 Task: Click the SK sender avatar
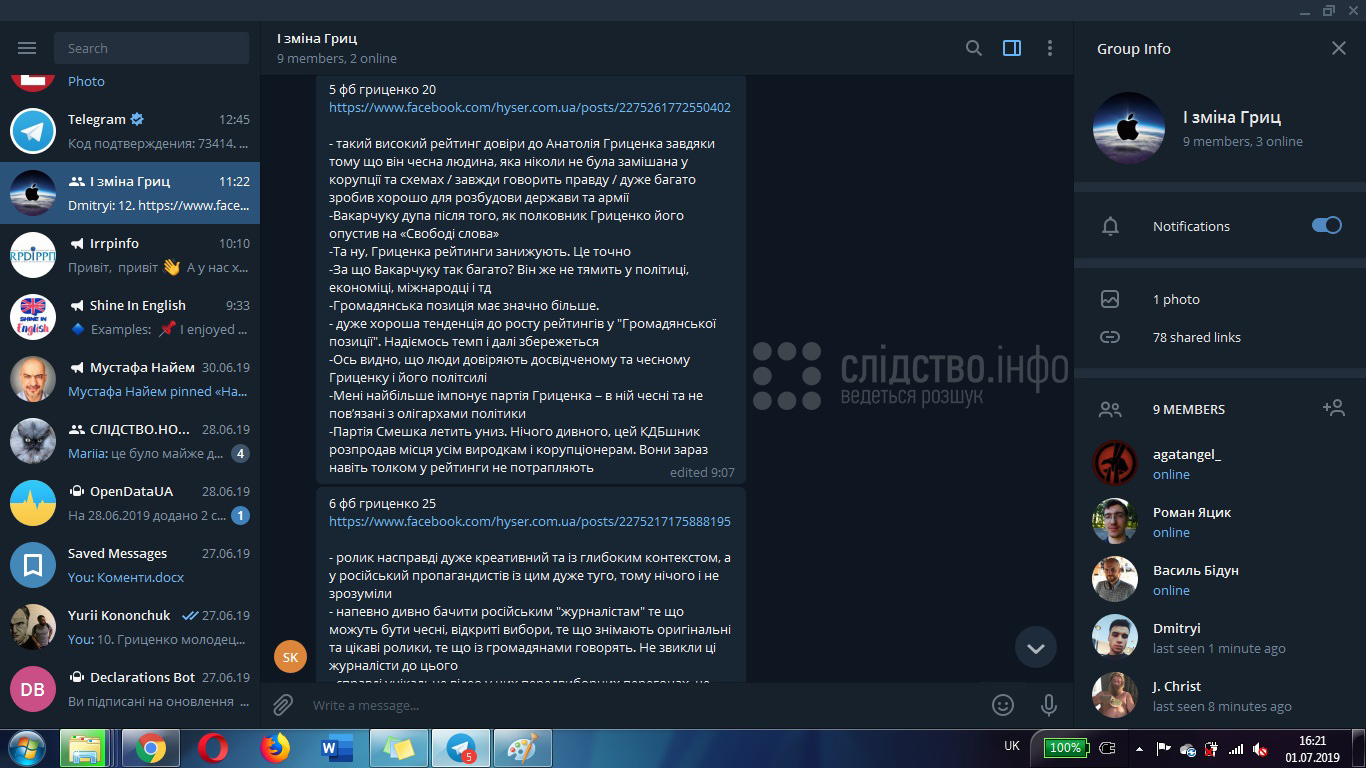tap(290, 657)
